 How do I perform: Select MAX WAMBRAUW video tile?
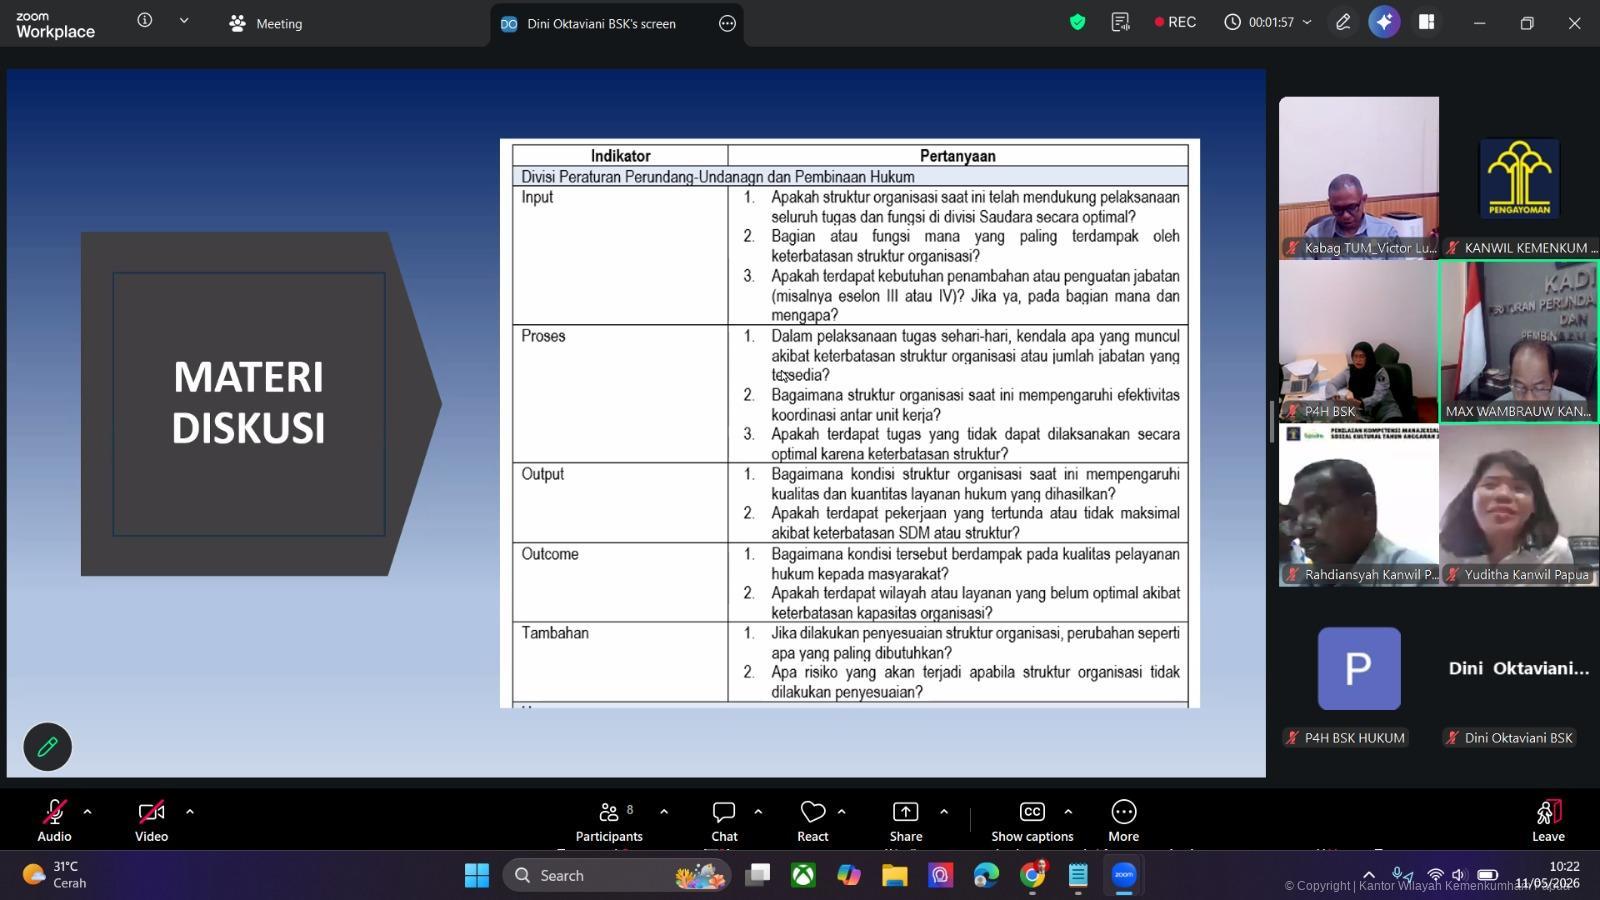click(x=1519, y=342)
